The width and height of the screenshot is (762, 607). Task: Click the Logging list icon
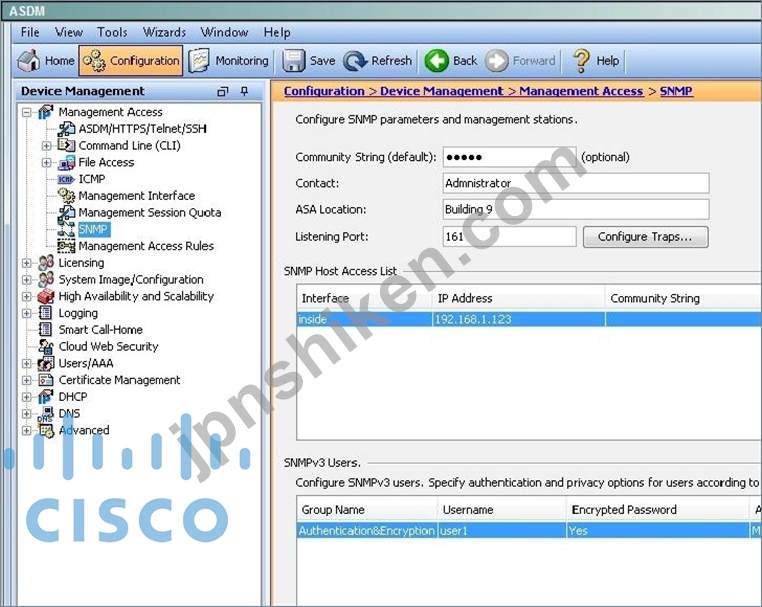(x=45, y=313)
